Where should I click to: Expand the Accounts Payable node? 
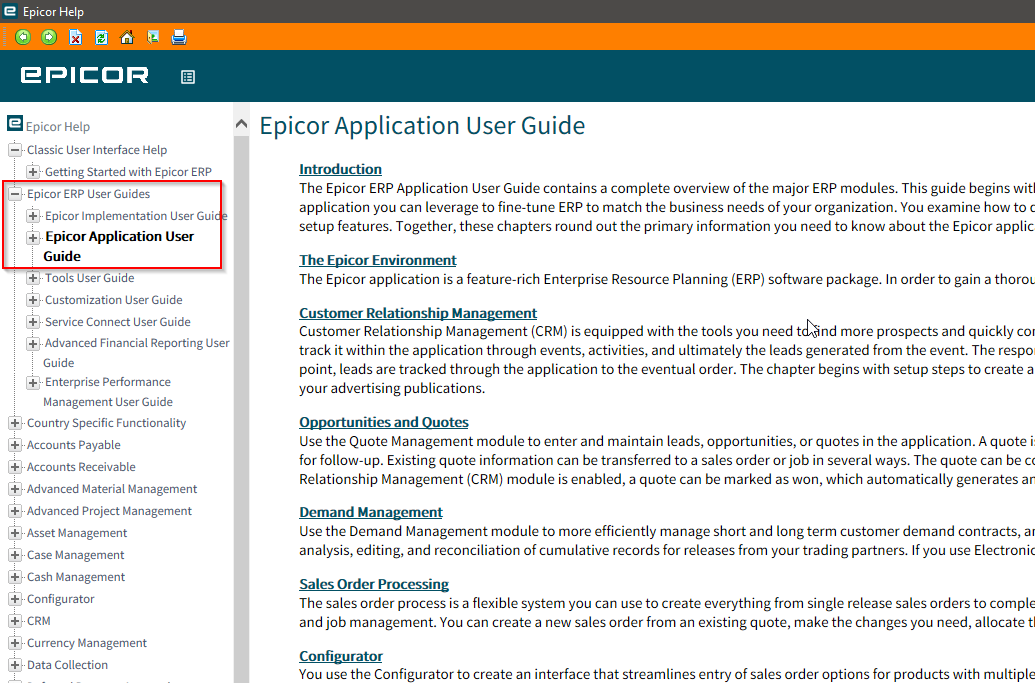pos(15,445)
